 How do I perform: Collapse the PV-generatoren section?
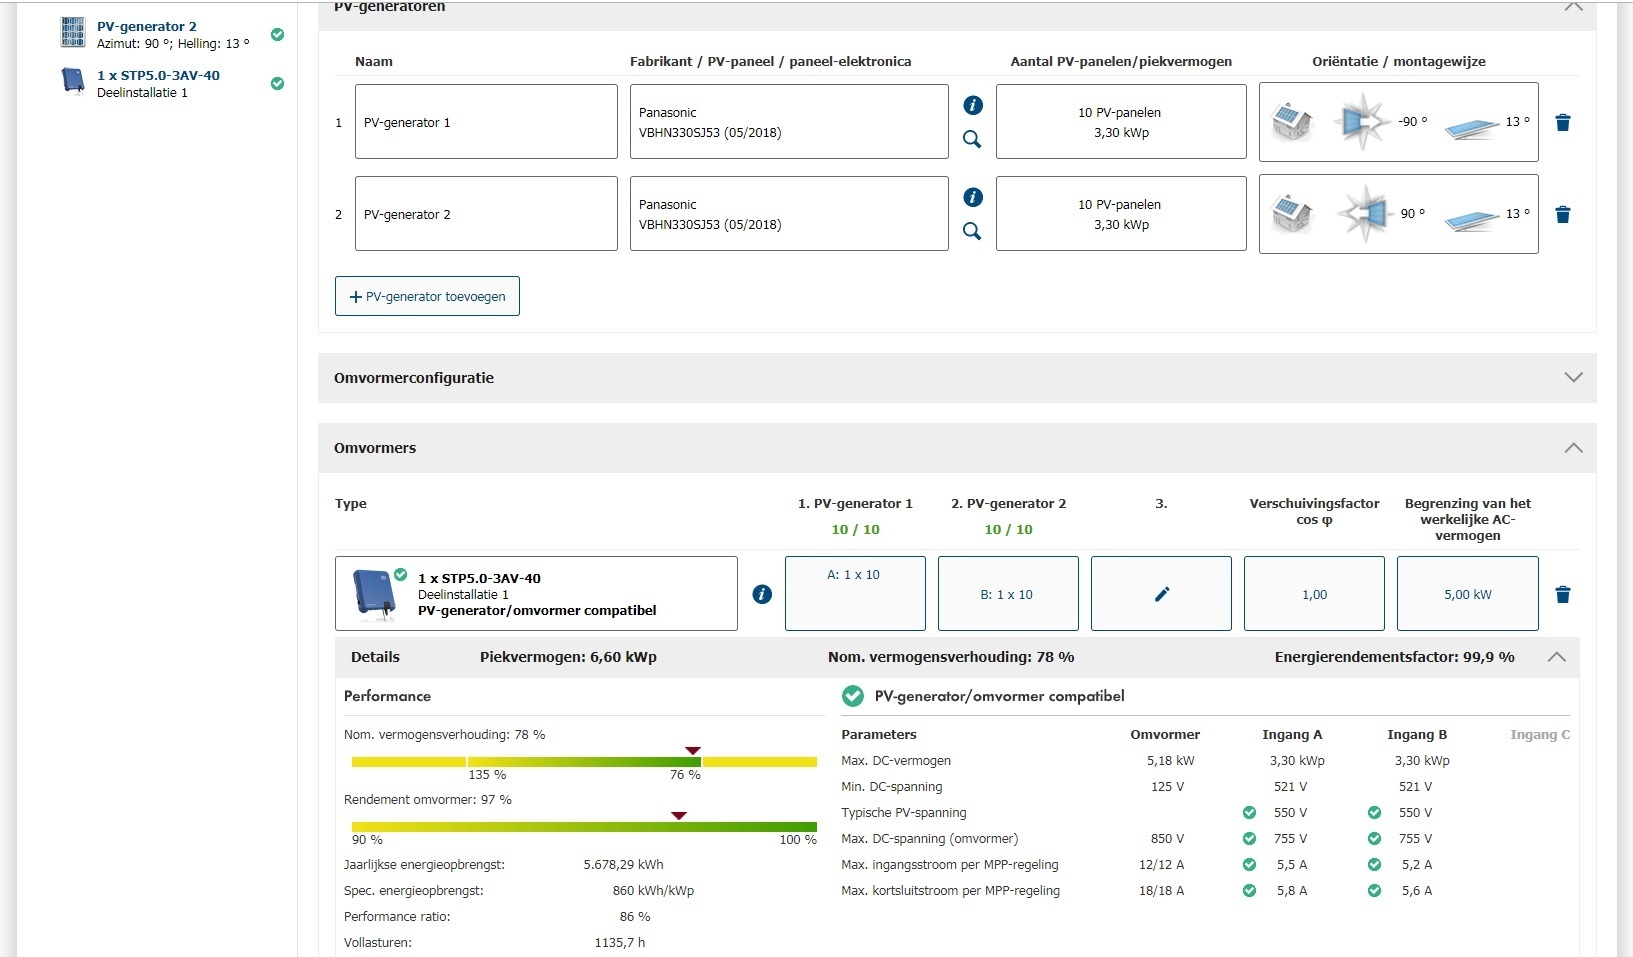click(1573, 7)
